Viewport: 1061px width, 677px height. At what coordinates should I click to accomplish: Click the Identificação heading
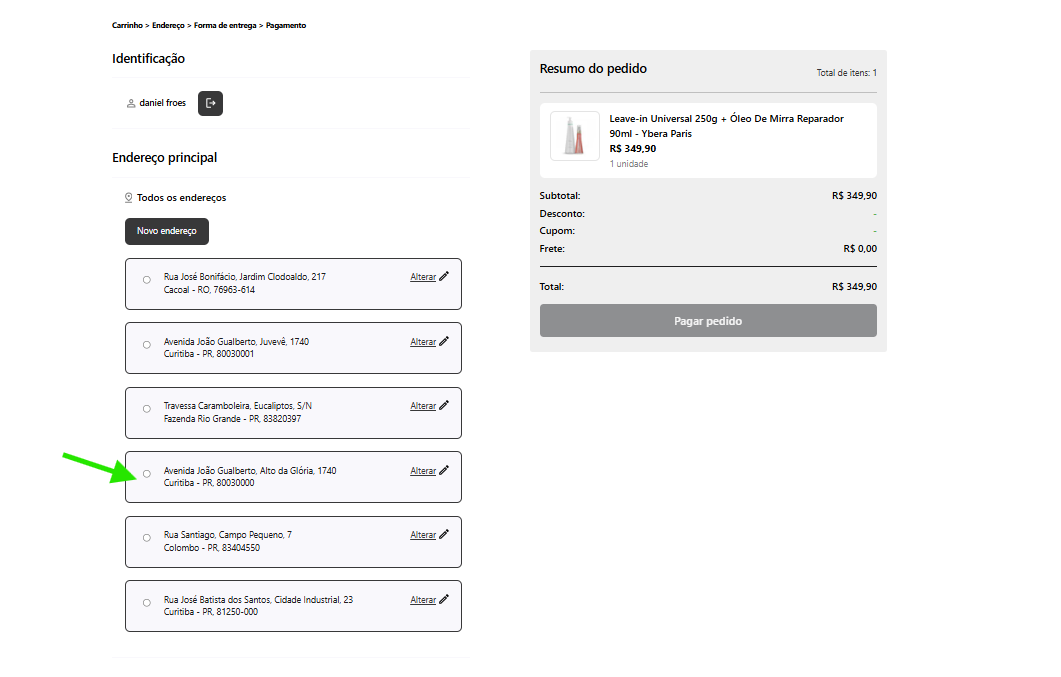(x=148, y=59)
